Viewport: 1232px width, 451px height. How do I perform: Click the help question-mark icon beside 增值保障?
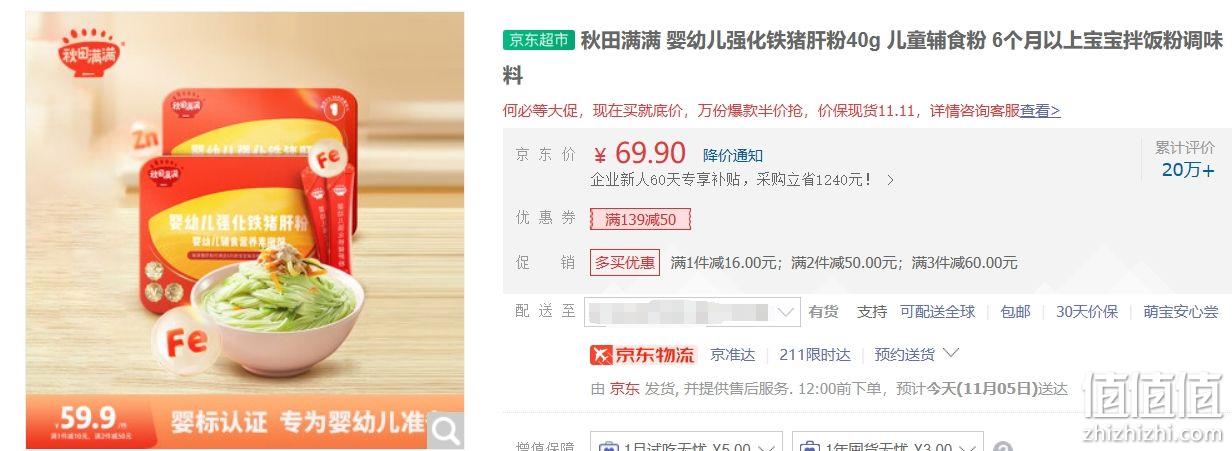(1003, 447)
